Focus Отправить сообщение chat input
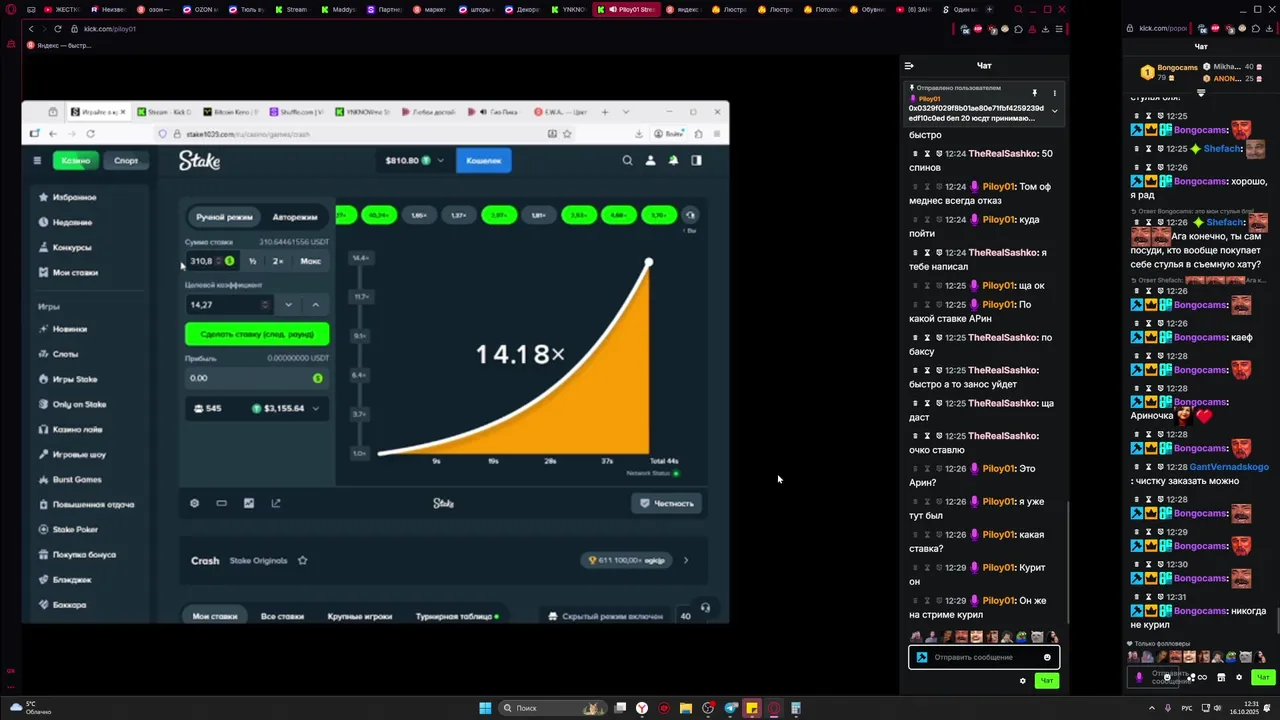This screenshot has width=1280, height=720. (985, 657)
